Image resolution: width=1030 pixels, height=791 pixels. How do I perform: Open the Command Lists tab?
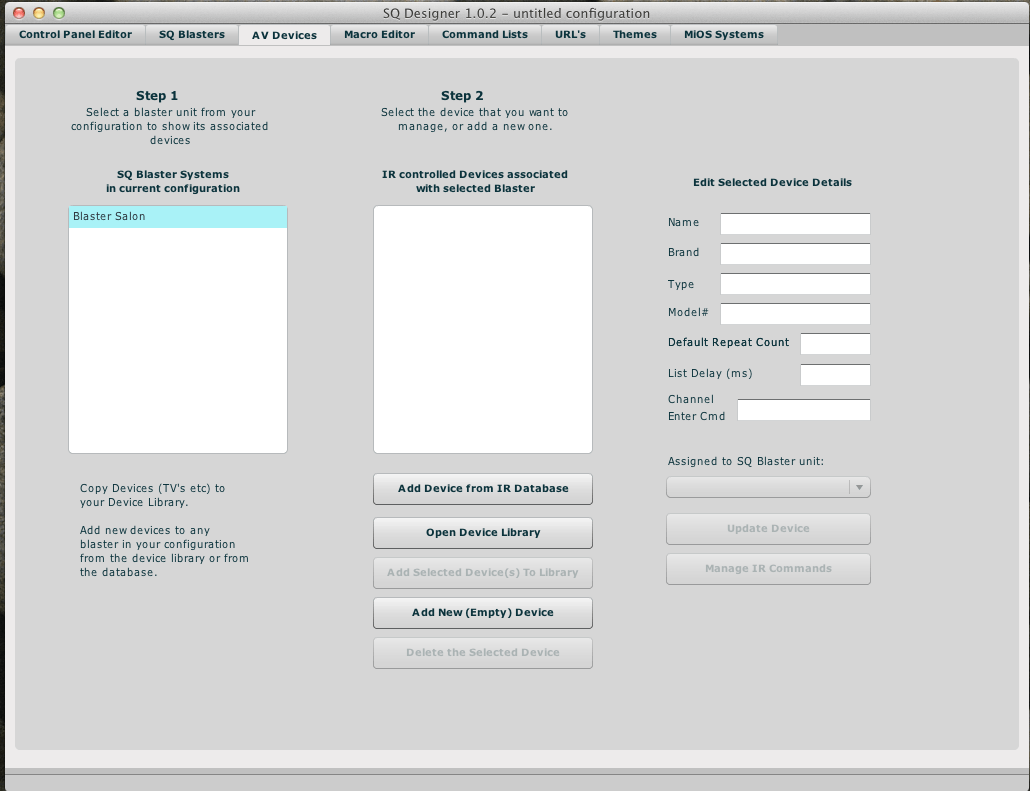[x=485, y=35]
